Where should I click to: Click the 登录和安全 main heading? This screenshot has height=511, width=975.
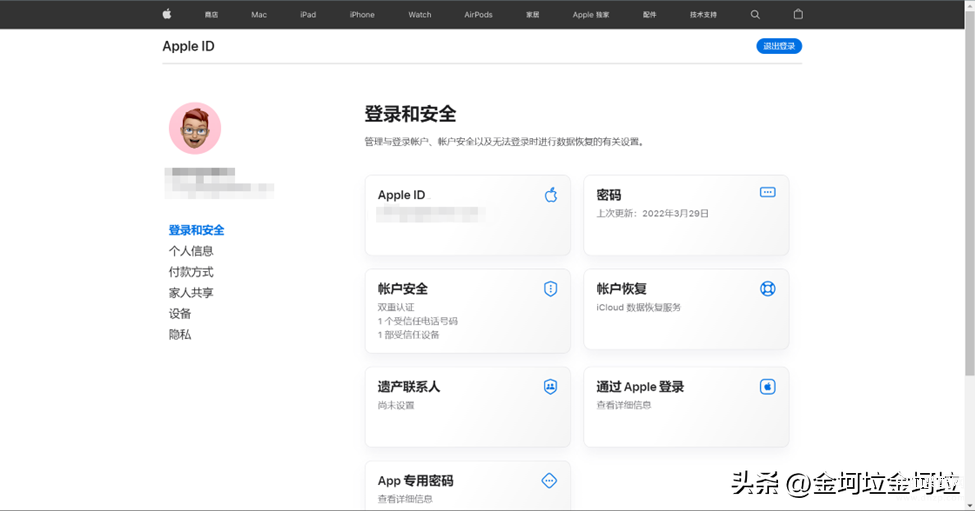[410, 114]
